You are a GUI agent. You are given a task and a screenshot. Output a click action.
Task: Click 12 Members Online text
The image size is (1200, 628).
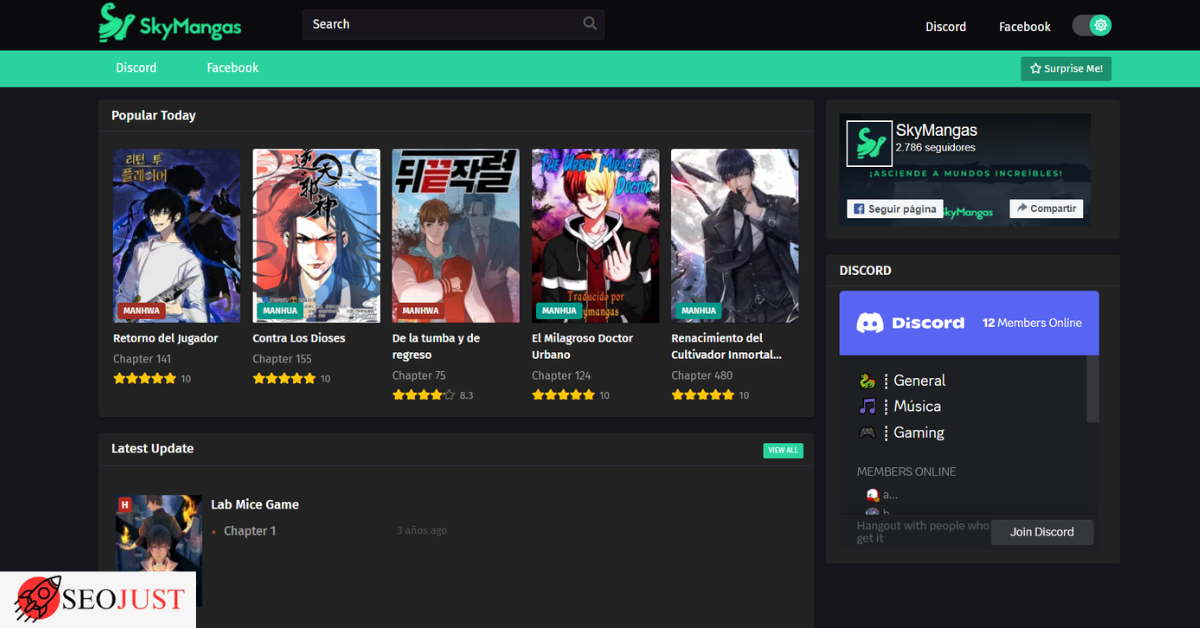click(x=1032, y=323)
